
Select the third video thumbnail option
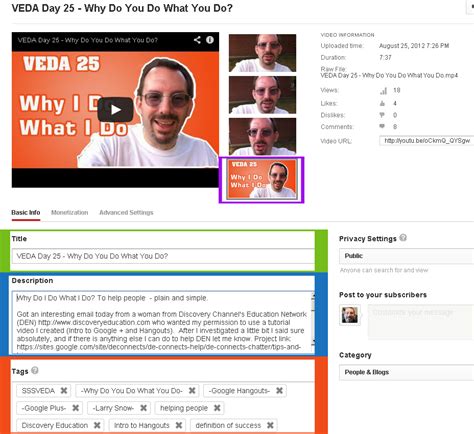tap(262, 137)
